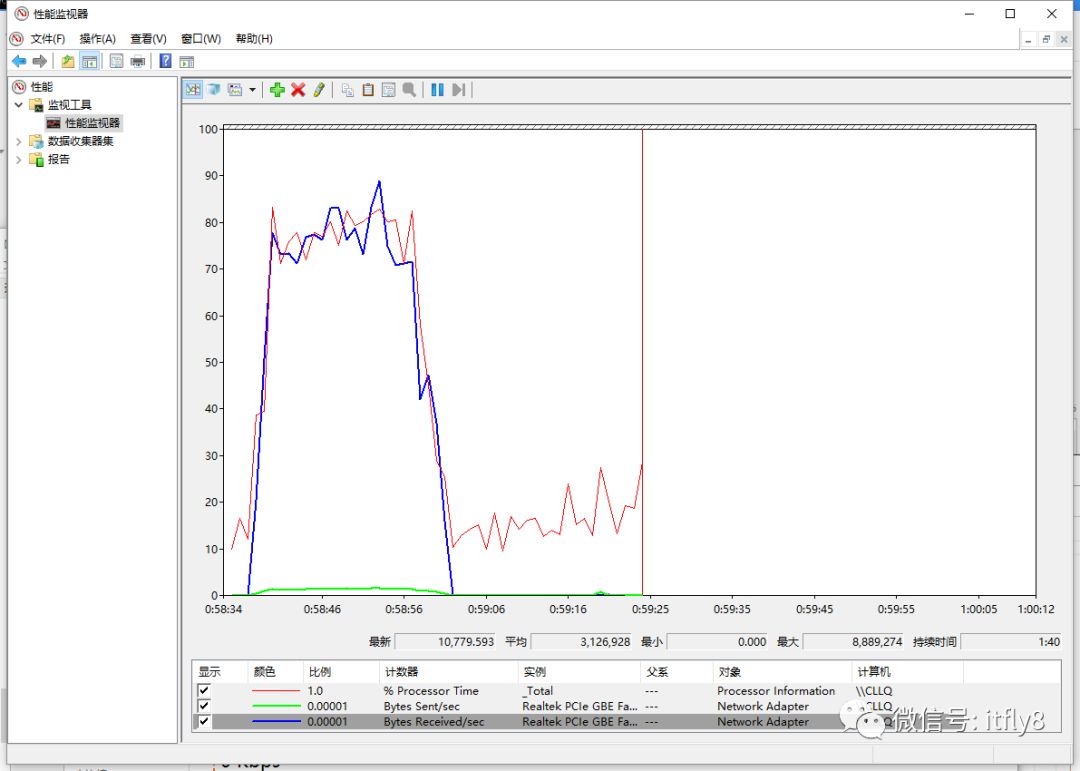
Task: Open the 窗口(W) menu
Action: [201, 39]
